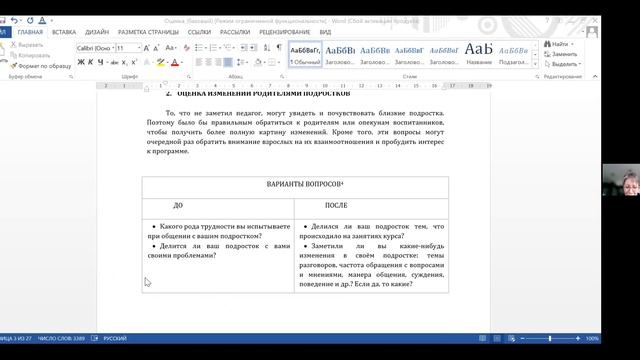Apply red font color
The height and width of the screenshot is (360, 640).
175,62
